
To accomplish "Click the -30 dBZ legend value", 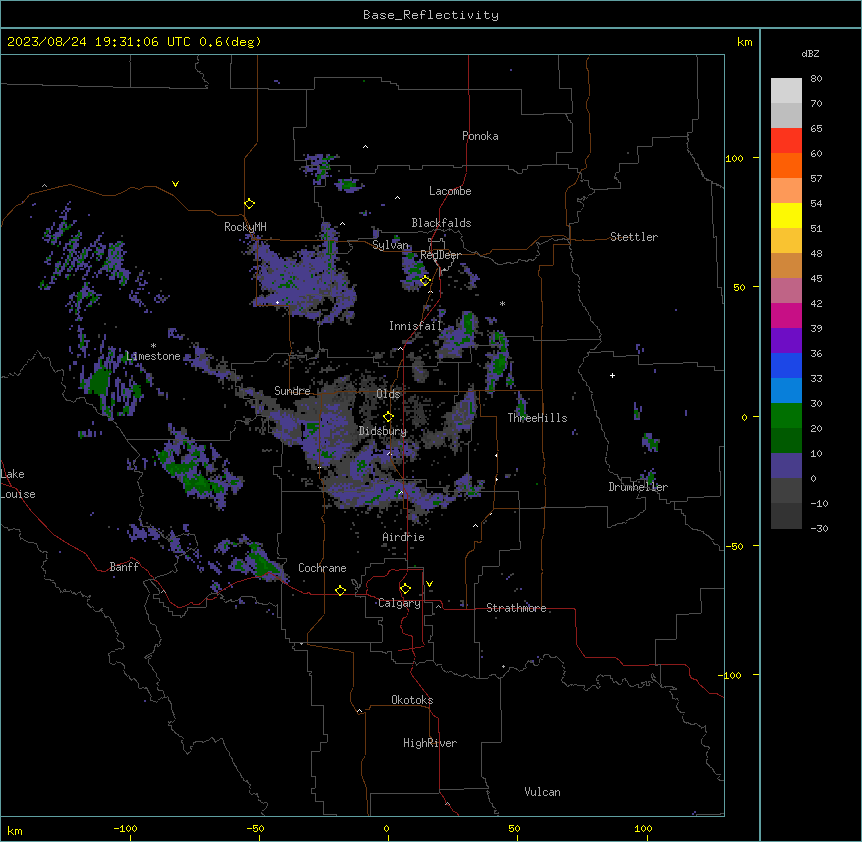I will 819,529.
